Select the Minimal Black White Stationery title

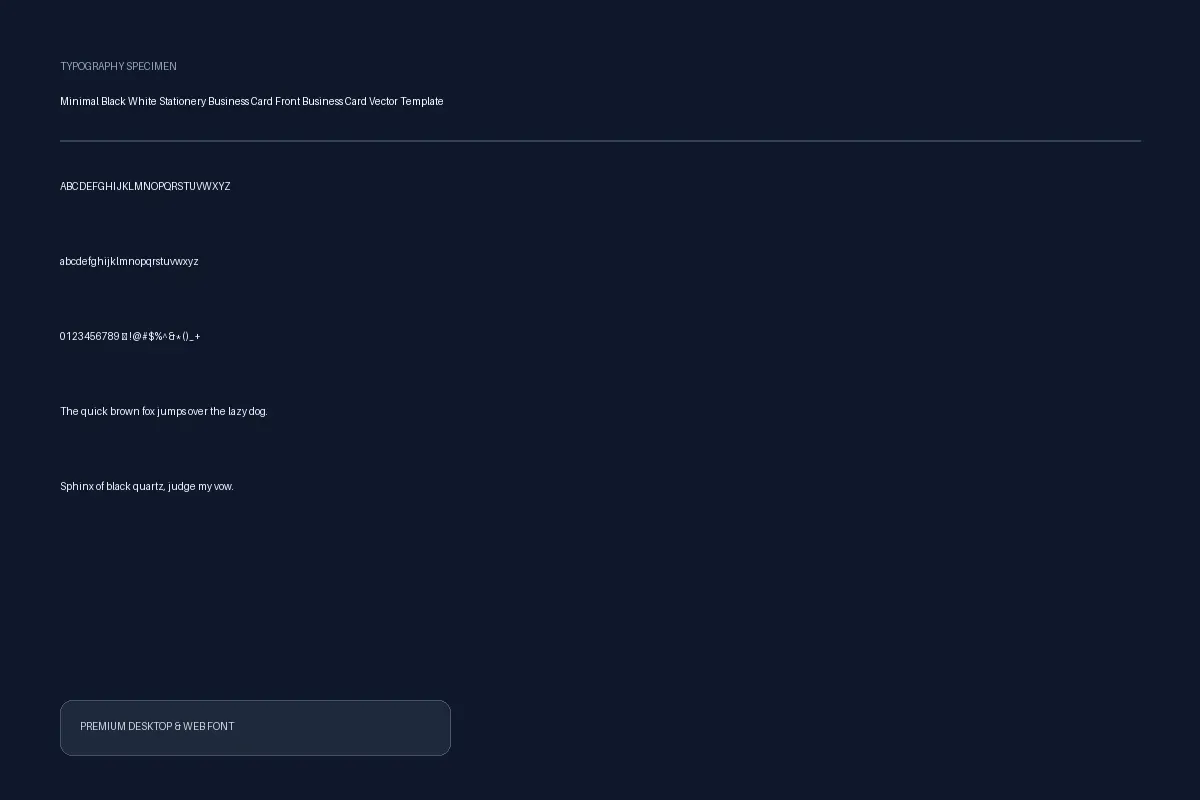pyautogui.click(x=252, y=101)
